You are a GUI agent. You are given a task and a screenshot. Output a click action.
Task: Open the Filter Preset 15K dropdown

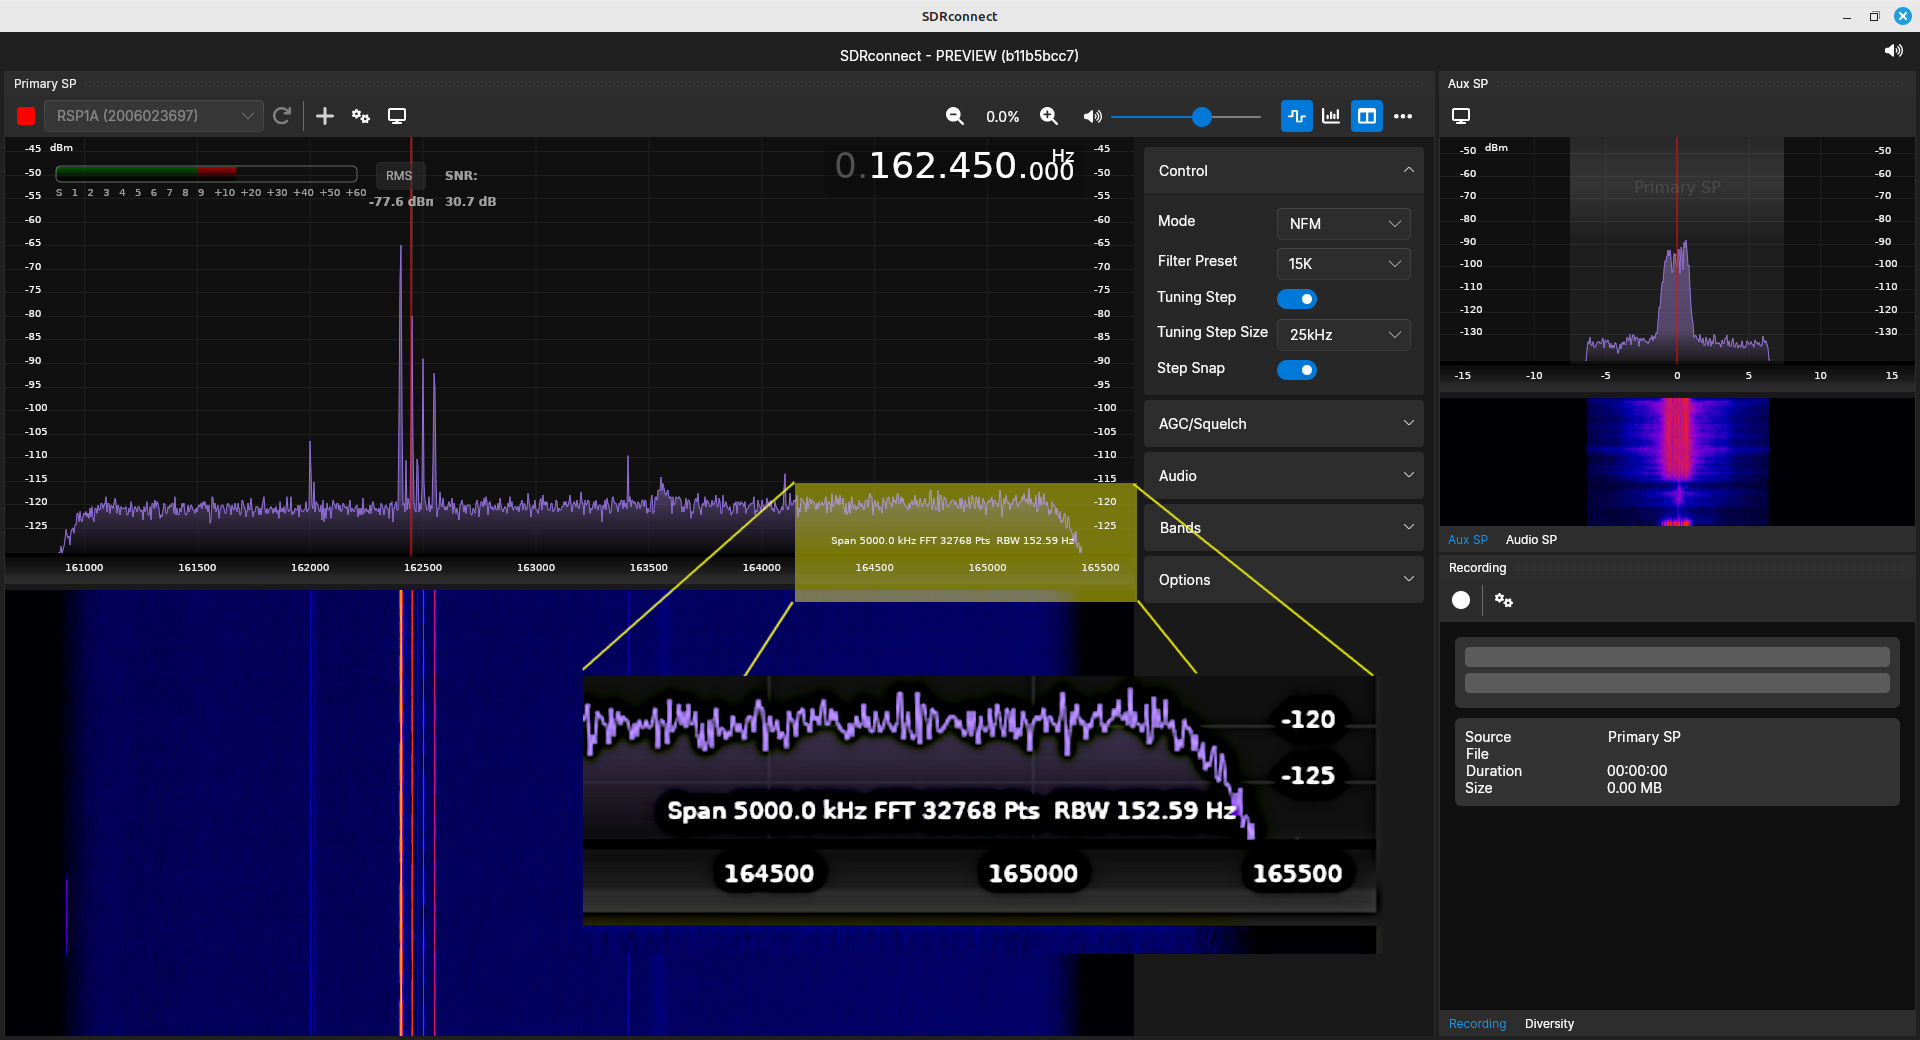tap(1344, 264)
